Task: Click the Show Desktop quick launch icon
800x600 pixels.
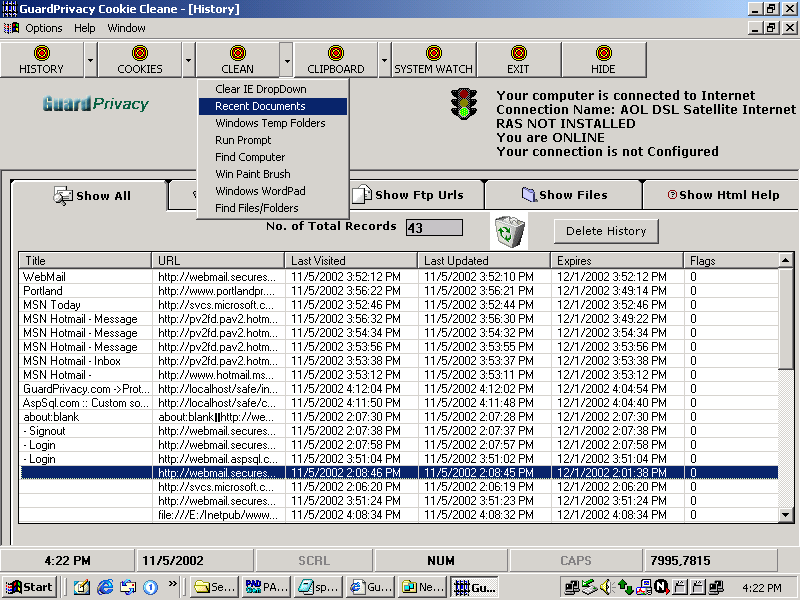Action: pos(82,587)
